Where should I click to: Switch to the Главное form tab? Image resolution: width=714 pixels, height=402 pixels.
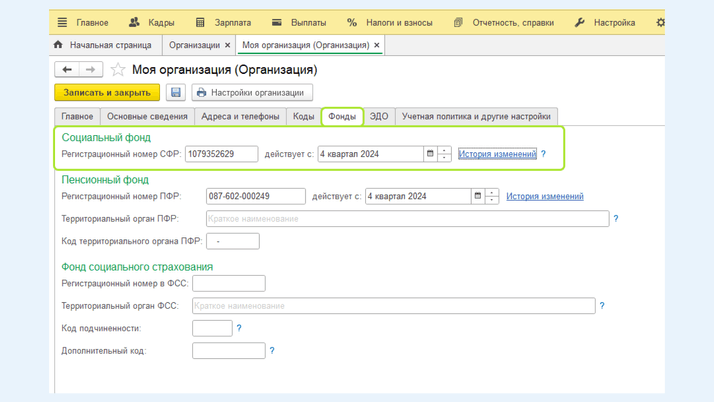(x=77, y=117)
